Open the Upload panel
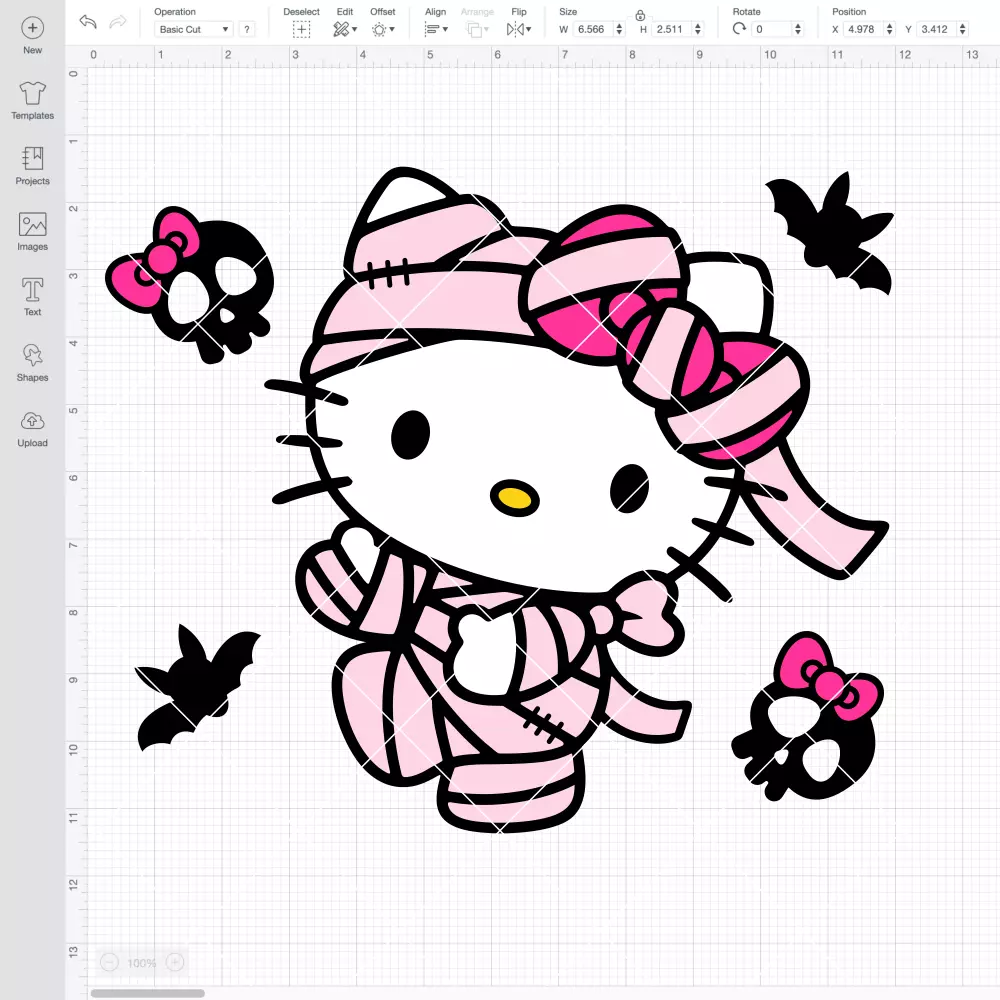 (x=33, y=429)
